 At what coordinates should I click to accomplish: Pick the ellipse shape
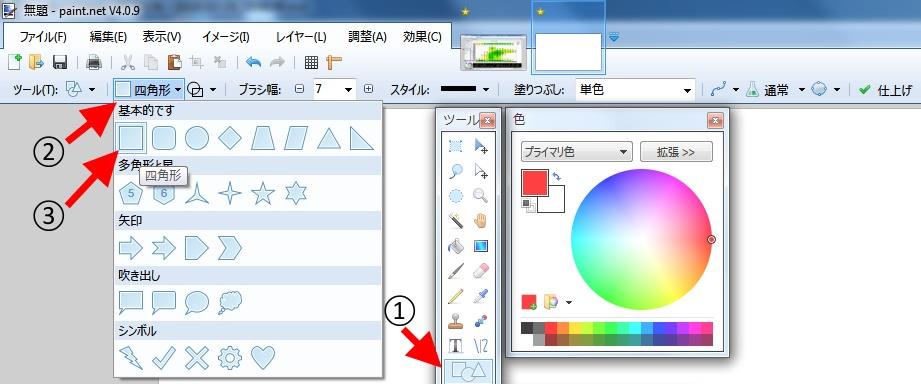pyautogui.click(x=197, y=139)
